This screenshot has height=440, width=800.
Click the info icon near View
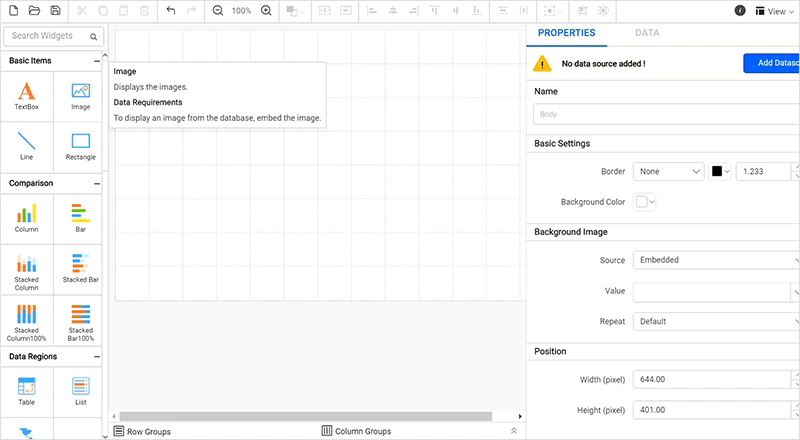pos(739,11)
